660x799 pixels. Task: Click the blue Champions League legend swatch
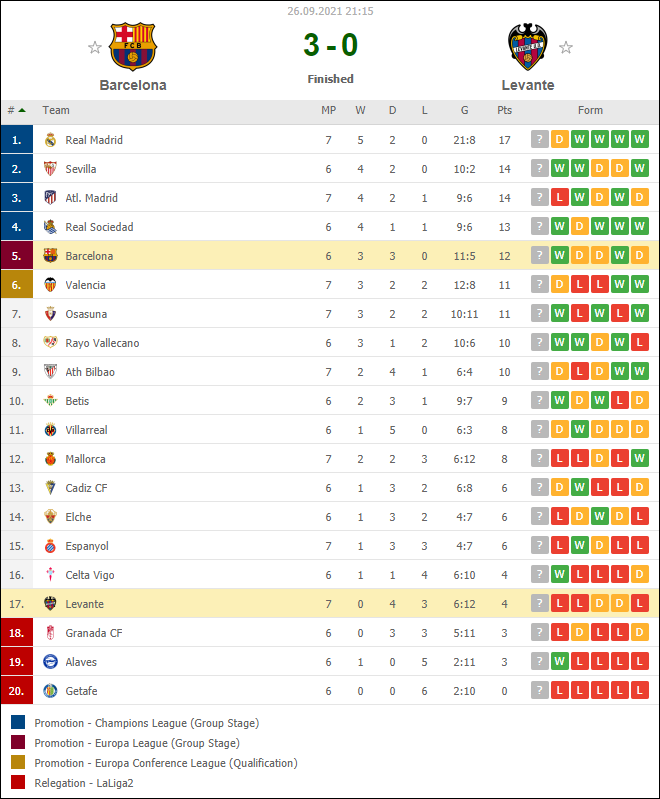18,722
